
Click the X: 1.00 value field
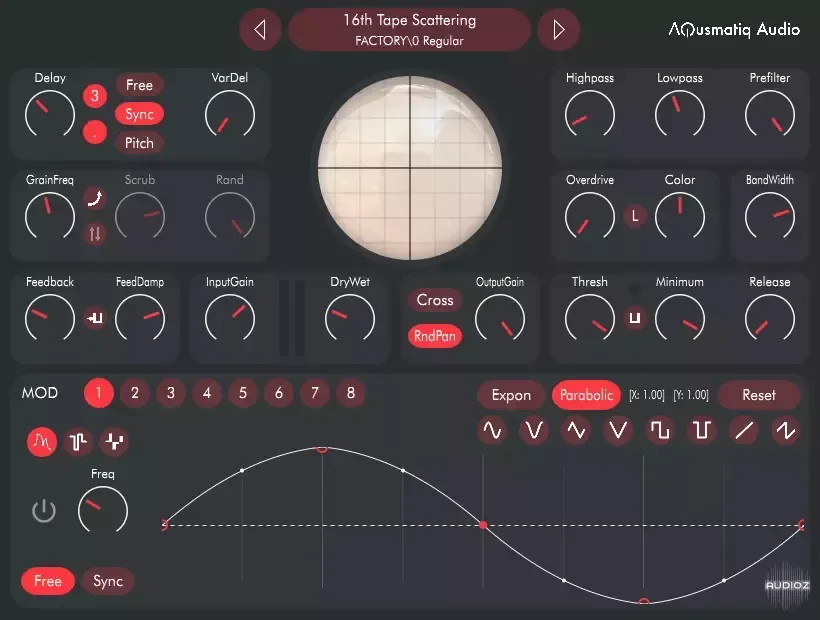point(646,395)
